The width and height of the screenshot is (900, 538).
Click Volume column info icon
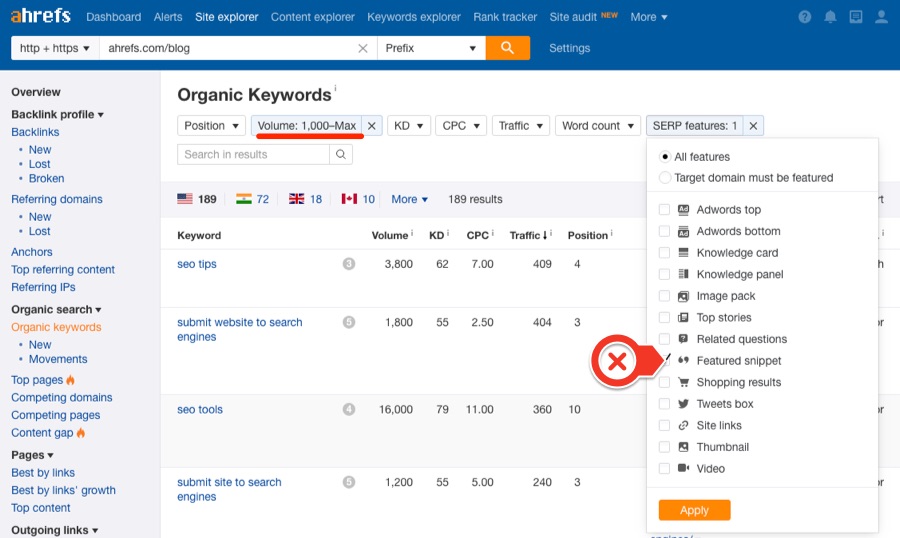tap(412, 233)
